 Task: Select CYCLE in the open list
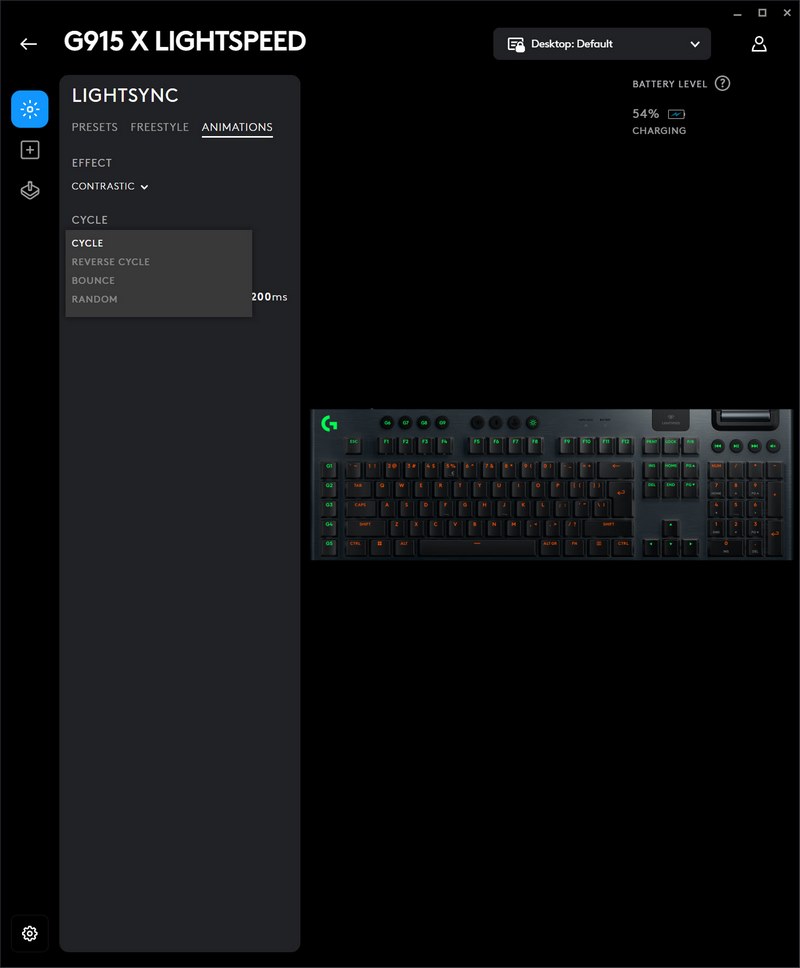tap(88, 243)
